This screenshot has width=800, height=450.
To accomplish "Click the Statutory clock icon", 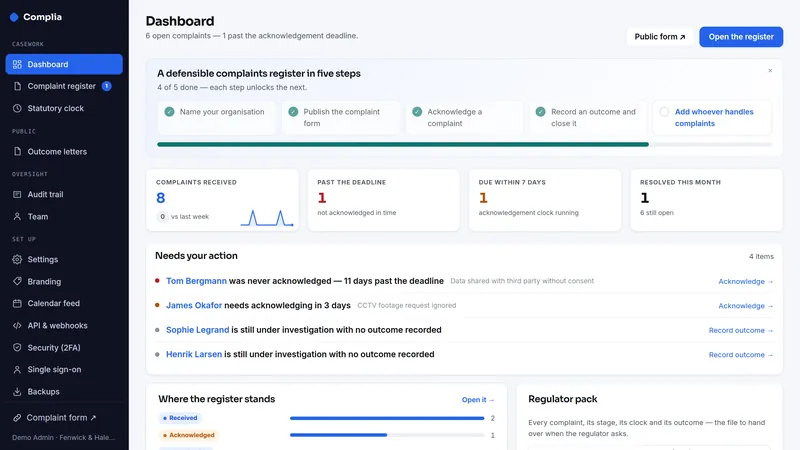I will 17,108.
